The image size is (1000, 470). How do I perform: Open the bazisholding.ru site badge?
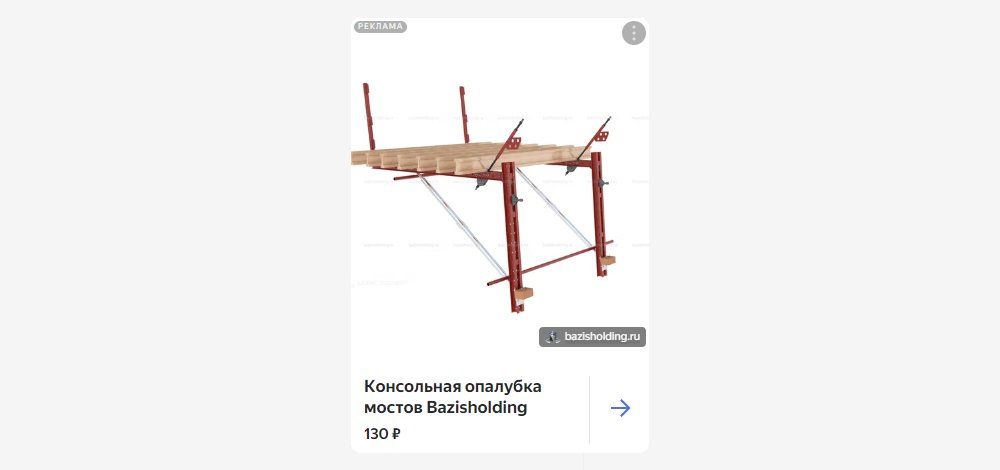(x=592, y=337)
